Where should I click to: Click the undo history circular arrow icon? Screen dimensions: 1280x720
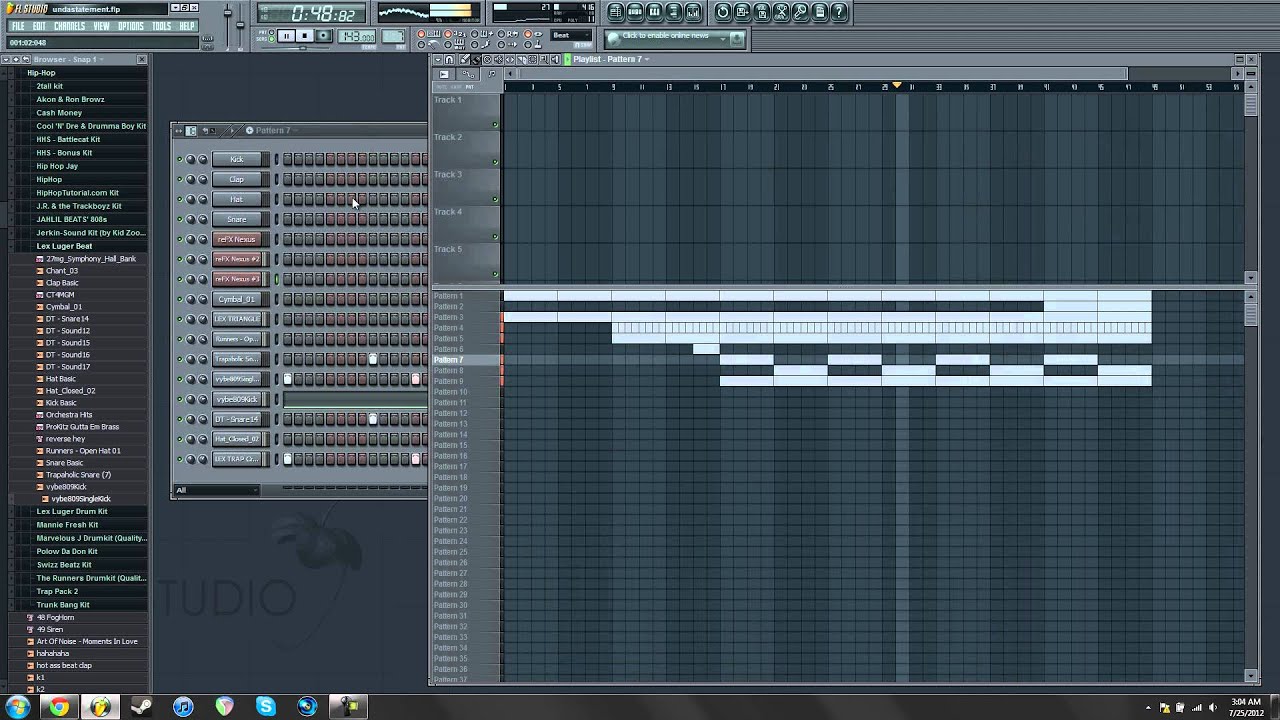point(723,12)
